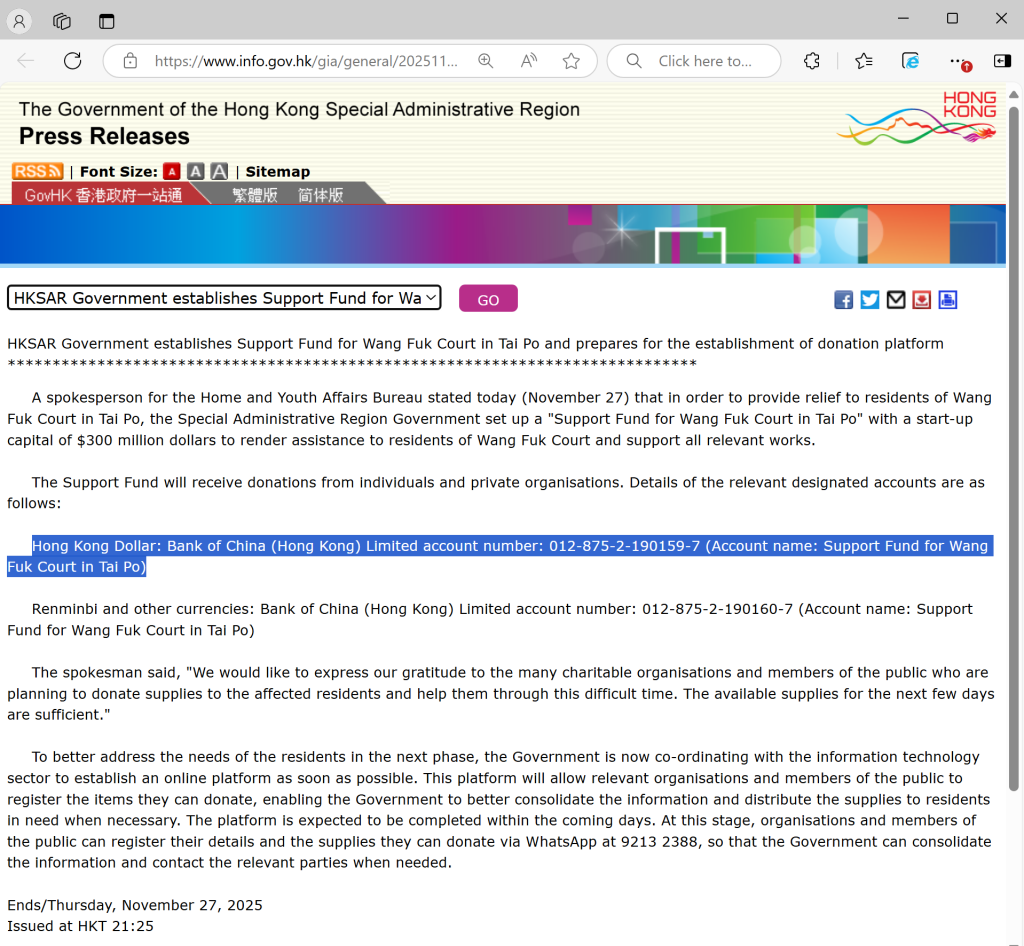Click the red download icon
1024x946 pixels.
921,299
